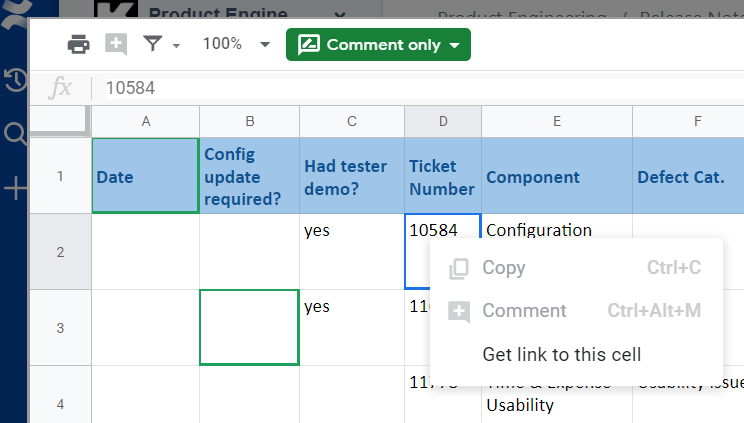Click the Copy icon in the context menu
This screenshot has width=744, height=423.
459,268
